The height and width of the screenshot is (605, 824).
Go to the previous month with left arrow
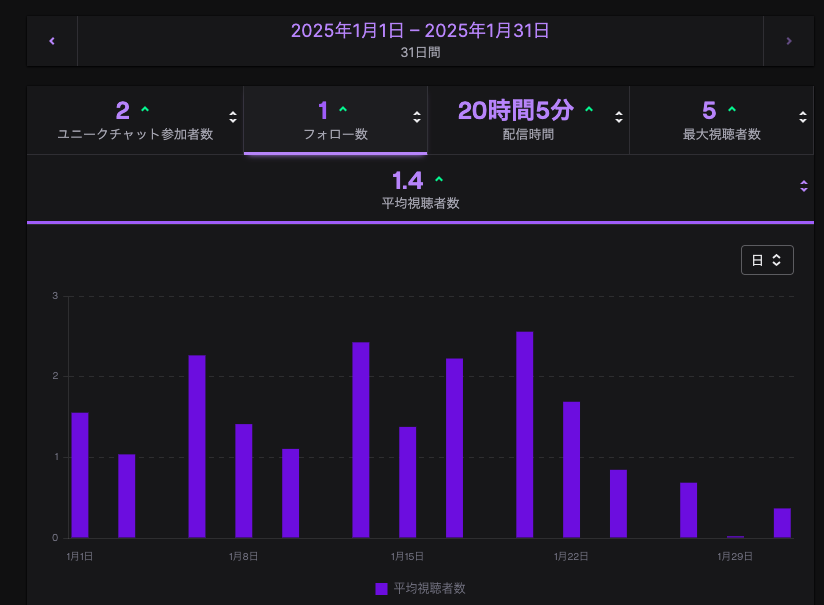(52, 41)
